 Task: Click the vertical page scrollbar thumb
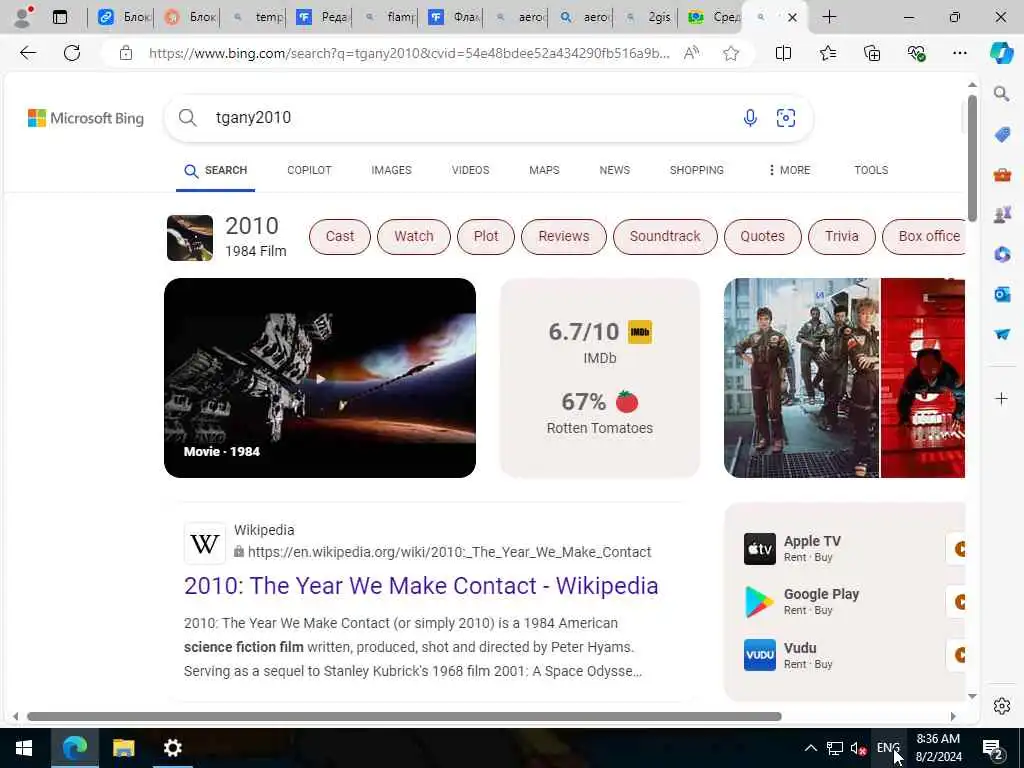(972, 158)
